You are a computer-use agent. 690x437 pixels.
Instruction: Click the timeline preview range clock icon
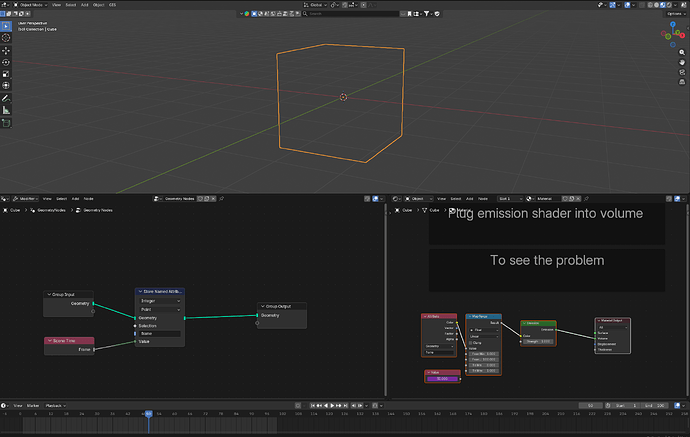pyautogui.click(x=608, y=405)
